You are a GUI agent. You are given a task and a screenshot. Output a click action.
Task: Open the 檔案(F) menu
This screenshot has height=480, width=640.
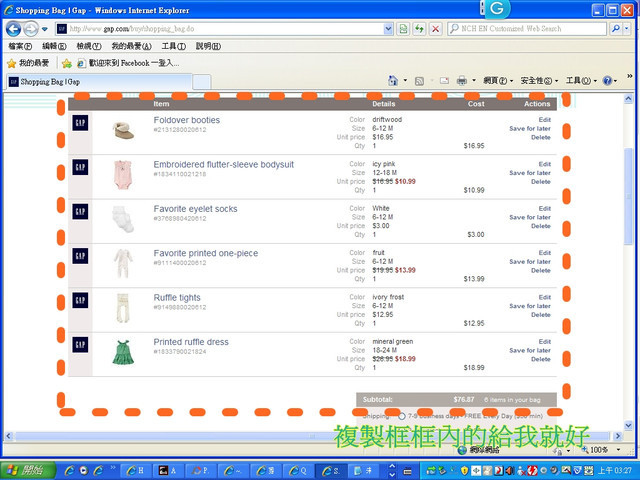point(20,46)
